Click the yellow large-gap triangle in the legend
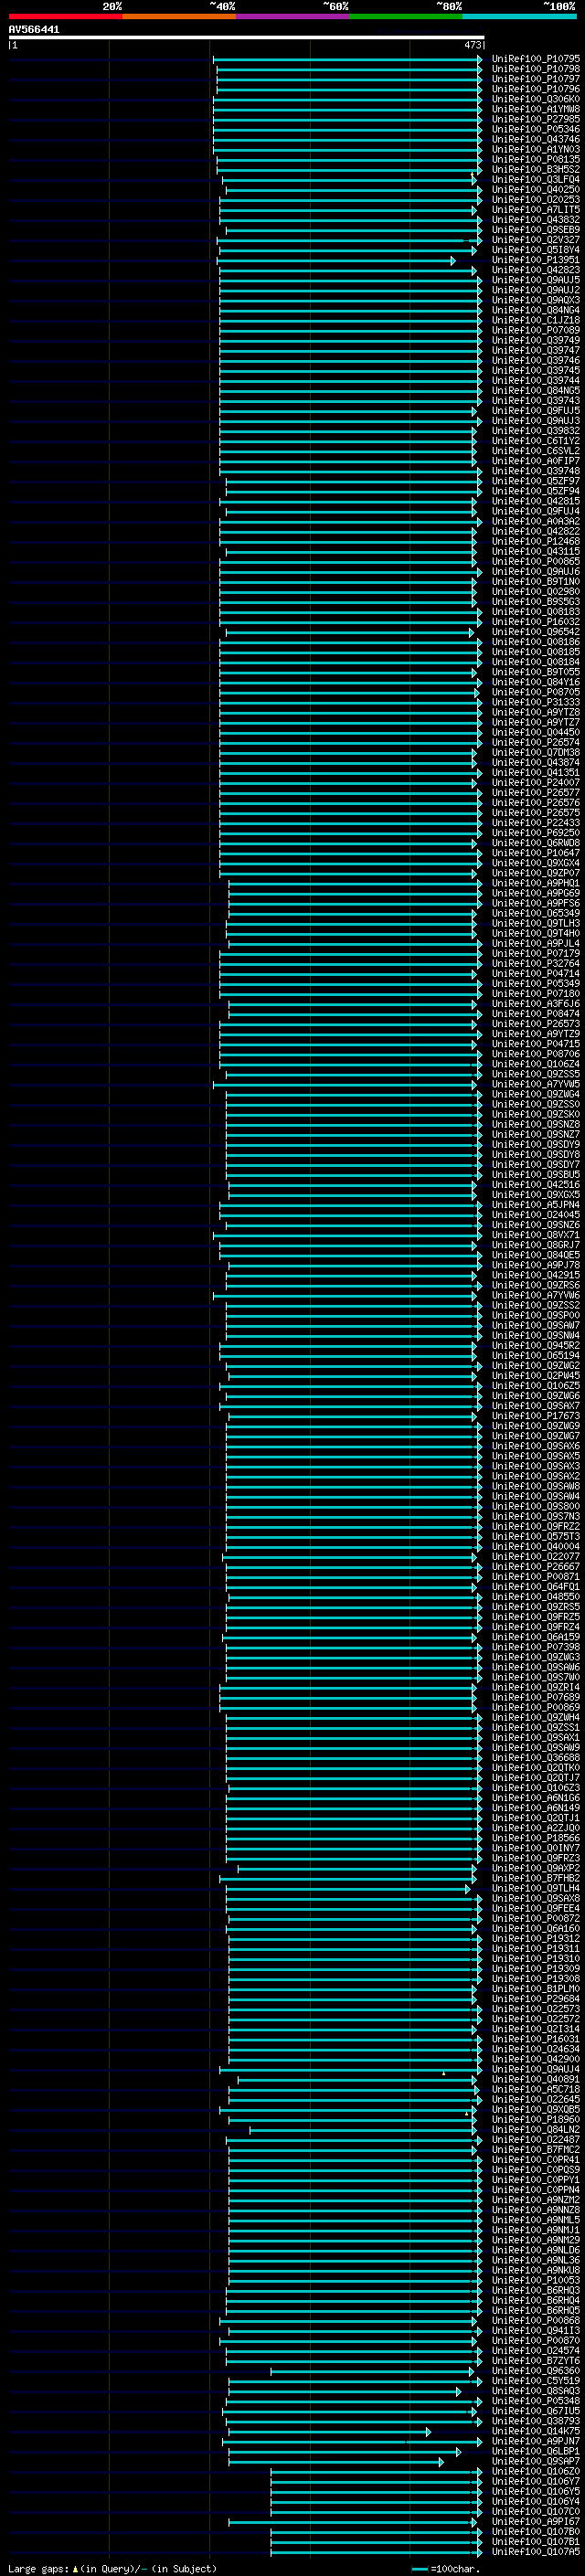Screen dimensions: 585x2576 (x=75, y=2568)
